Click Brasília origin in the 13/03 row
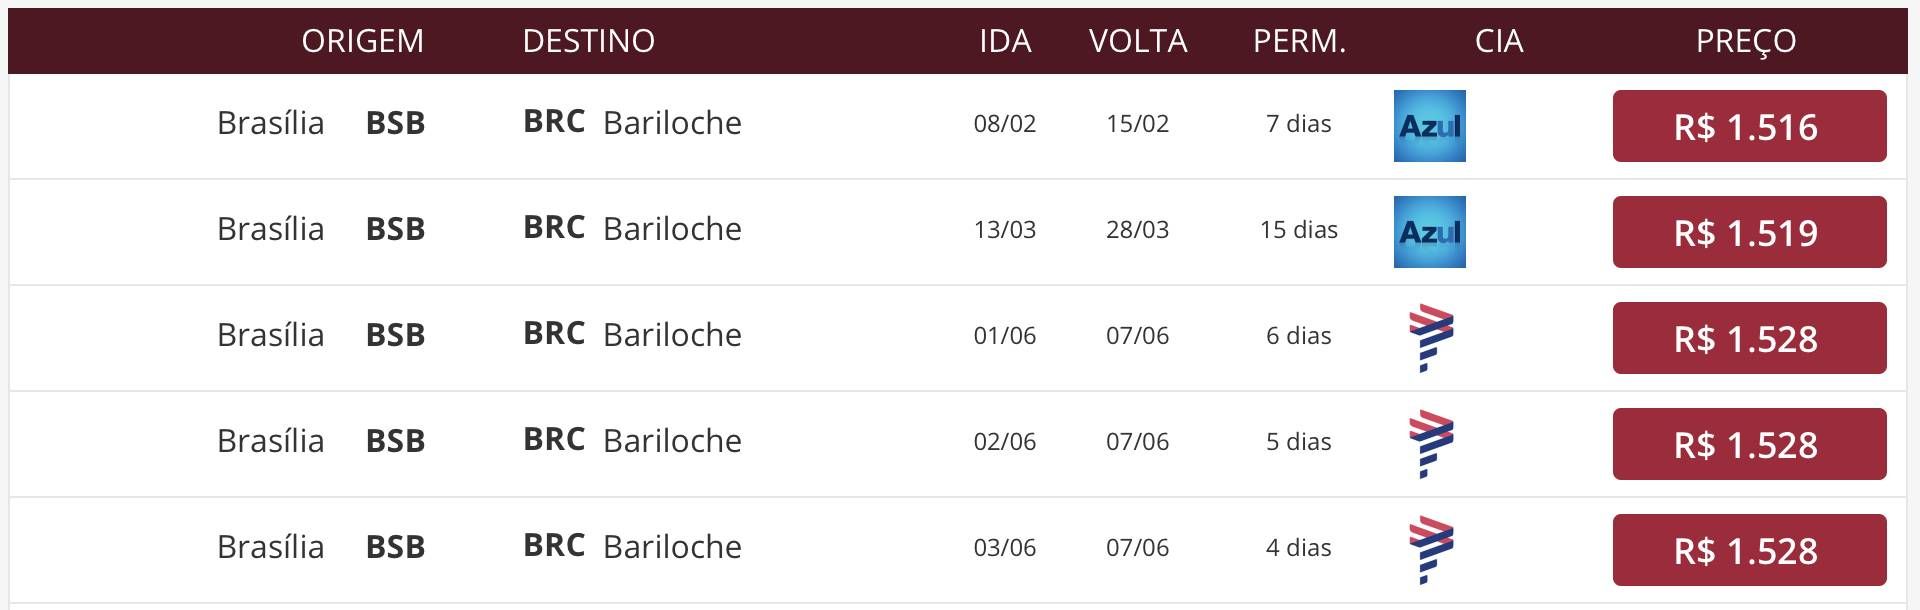 click(271, 229)
